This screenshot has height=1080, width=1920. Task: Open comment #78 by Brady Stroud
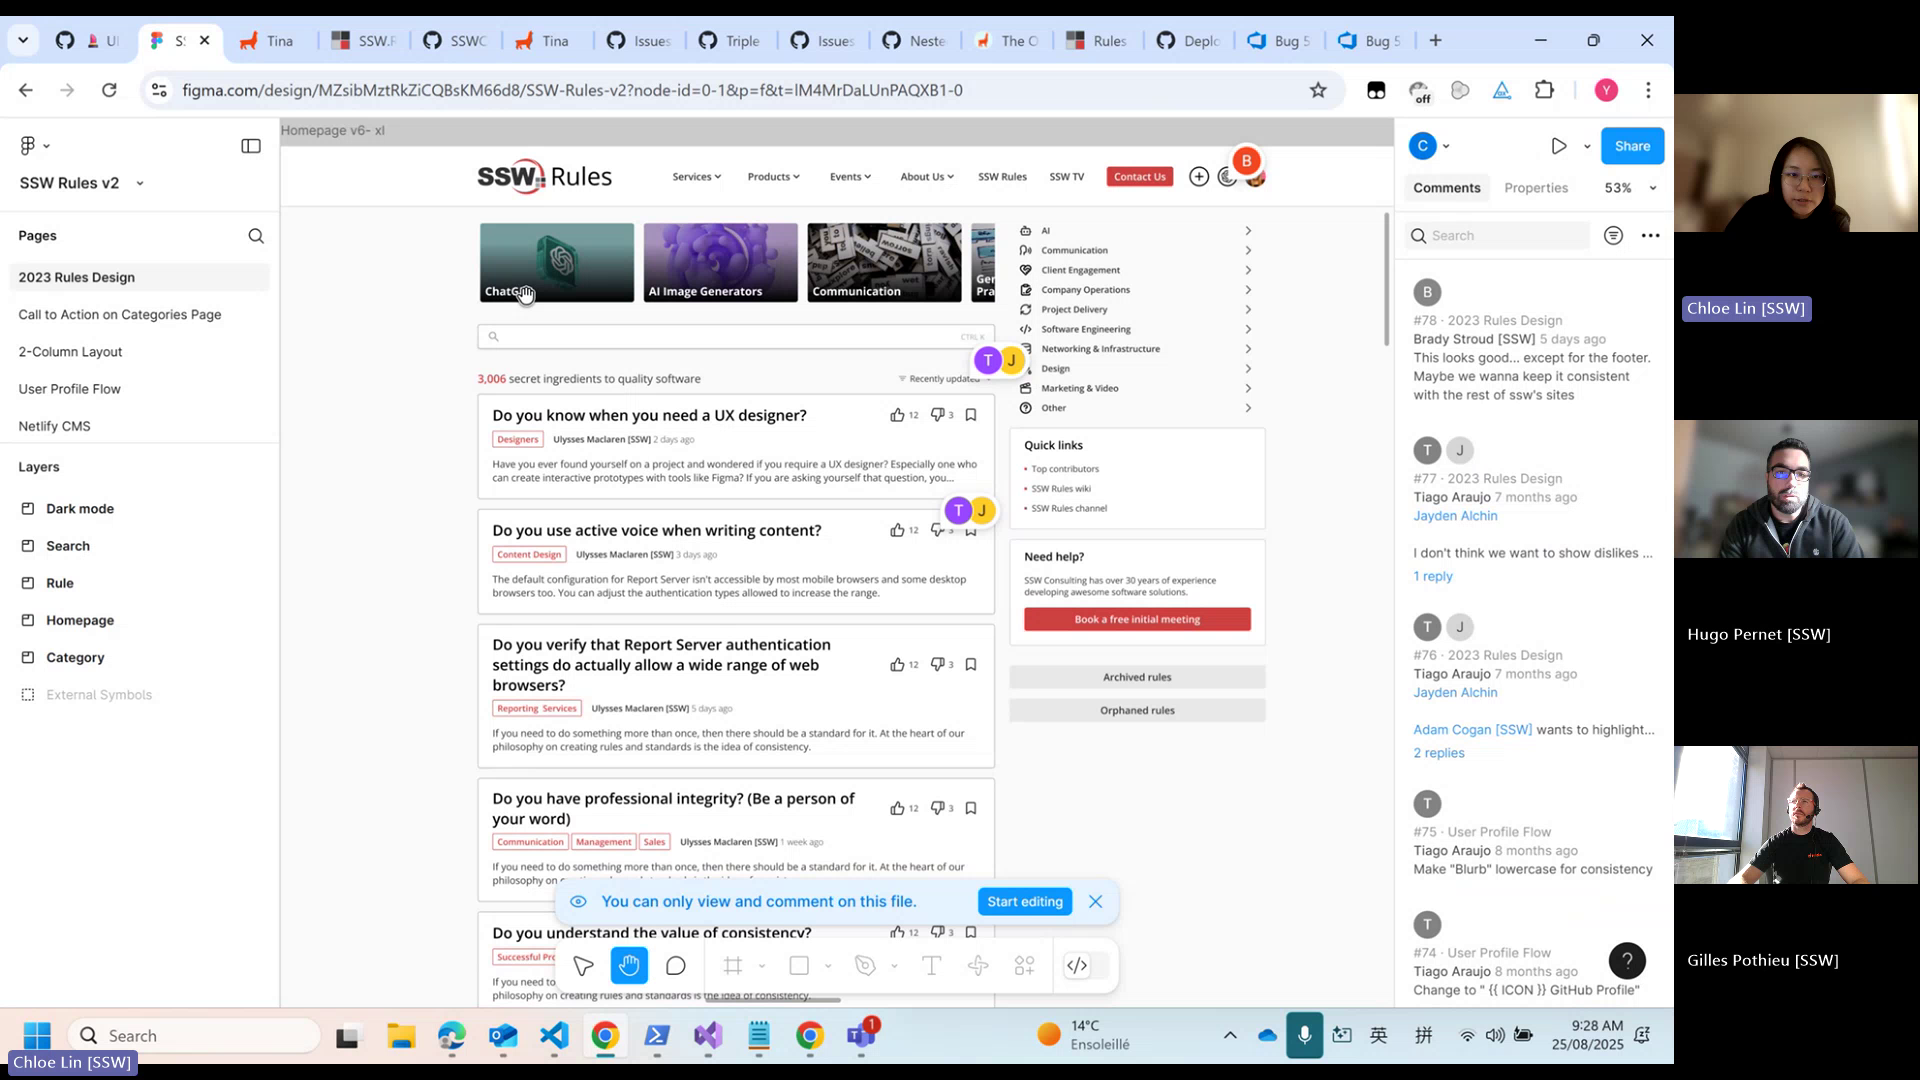tap(1534, 340)
